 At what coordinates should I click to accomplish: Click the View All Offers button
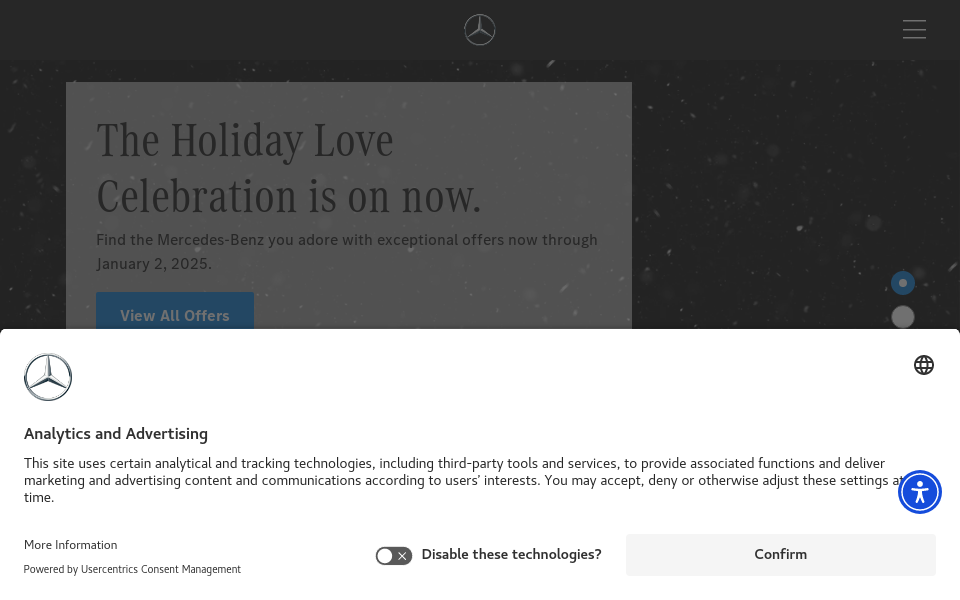click(175, 315)
